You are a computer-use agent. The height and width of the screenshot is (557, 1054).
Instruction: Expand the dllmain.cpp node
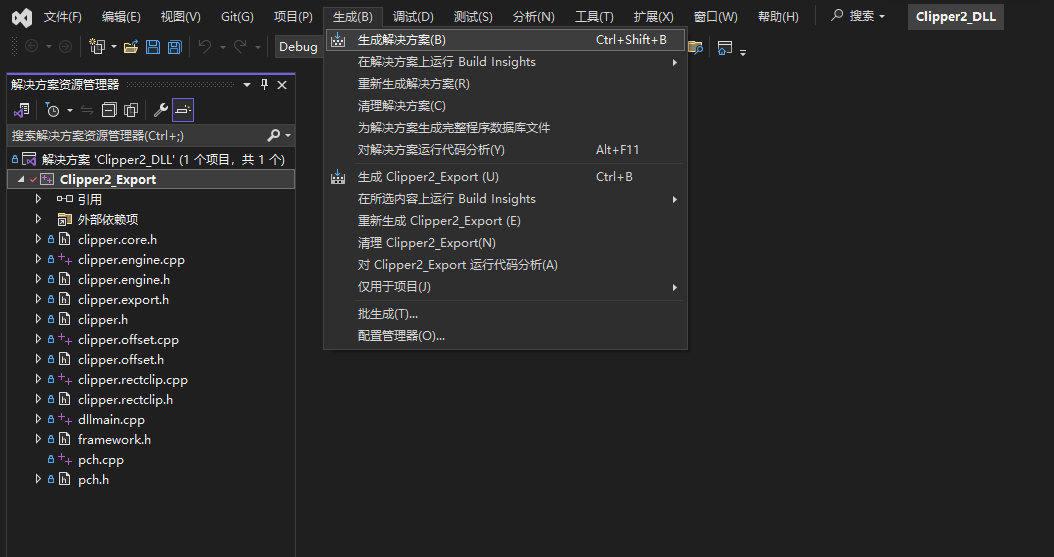pyautogui.click(x=38, y=419)
